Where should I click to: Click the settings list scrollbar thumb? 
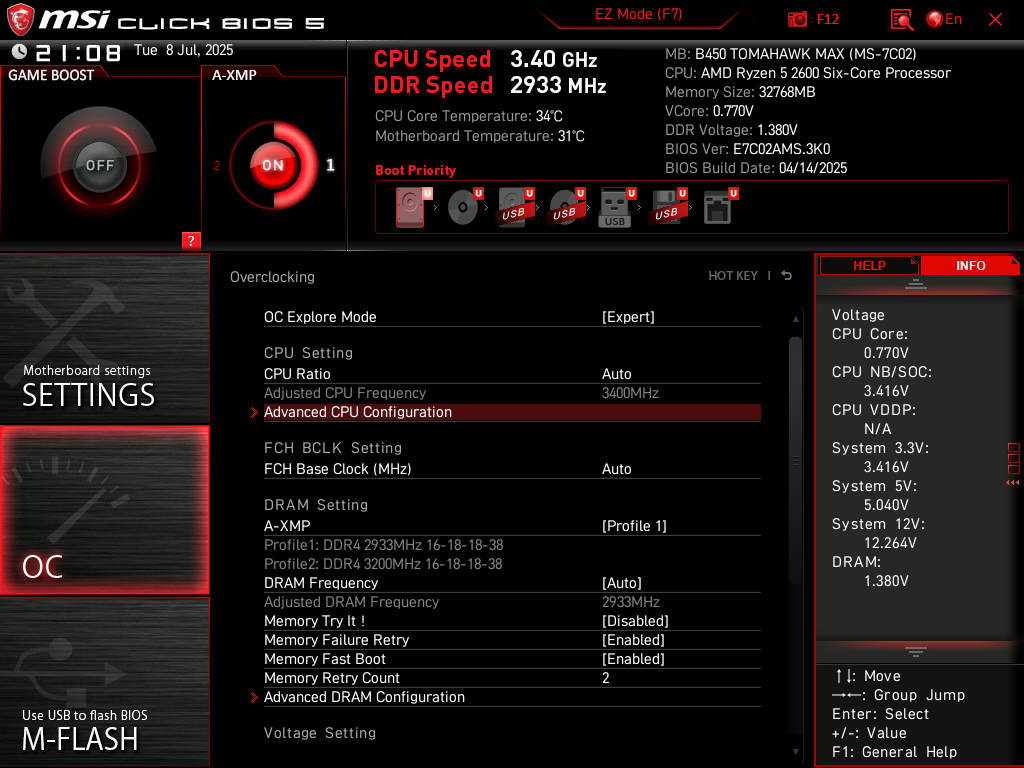[x=795, y=460]
